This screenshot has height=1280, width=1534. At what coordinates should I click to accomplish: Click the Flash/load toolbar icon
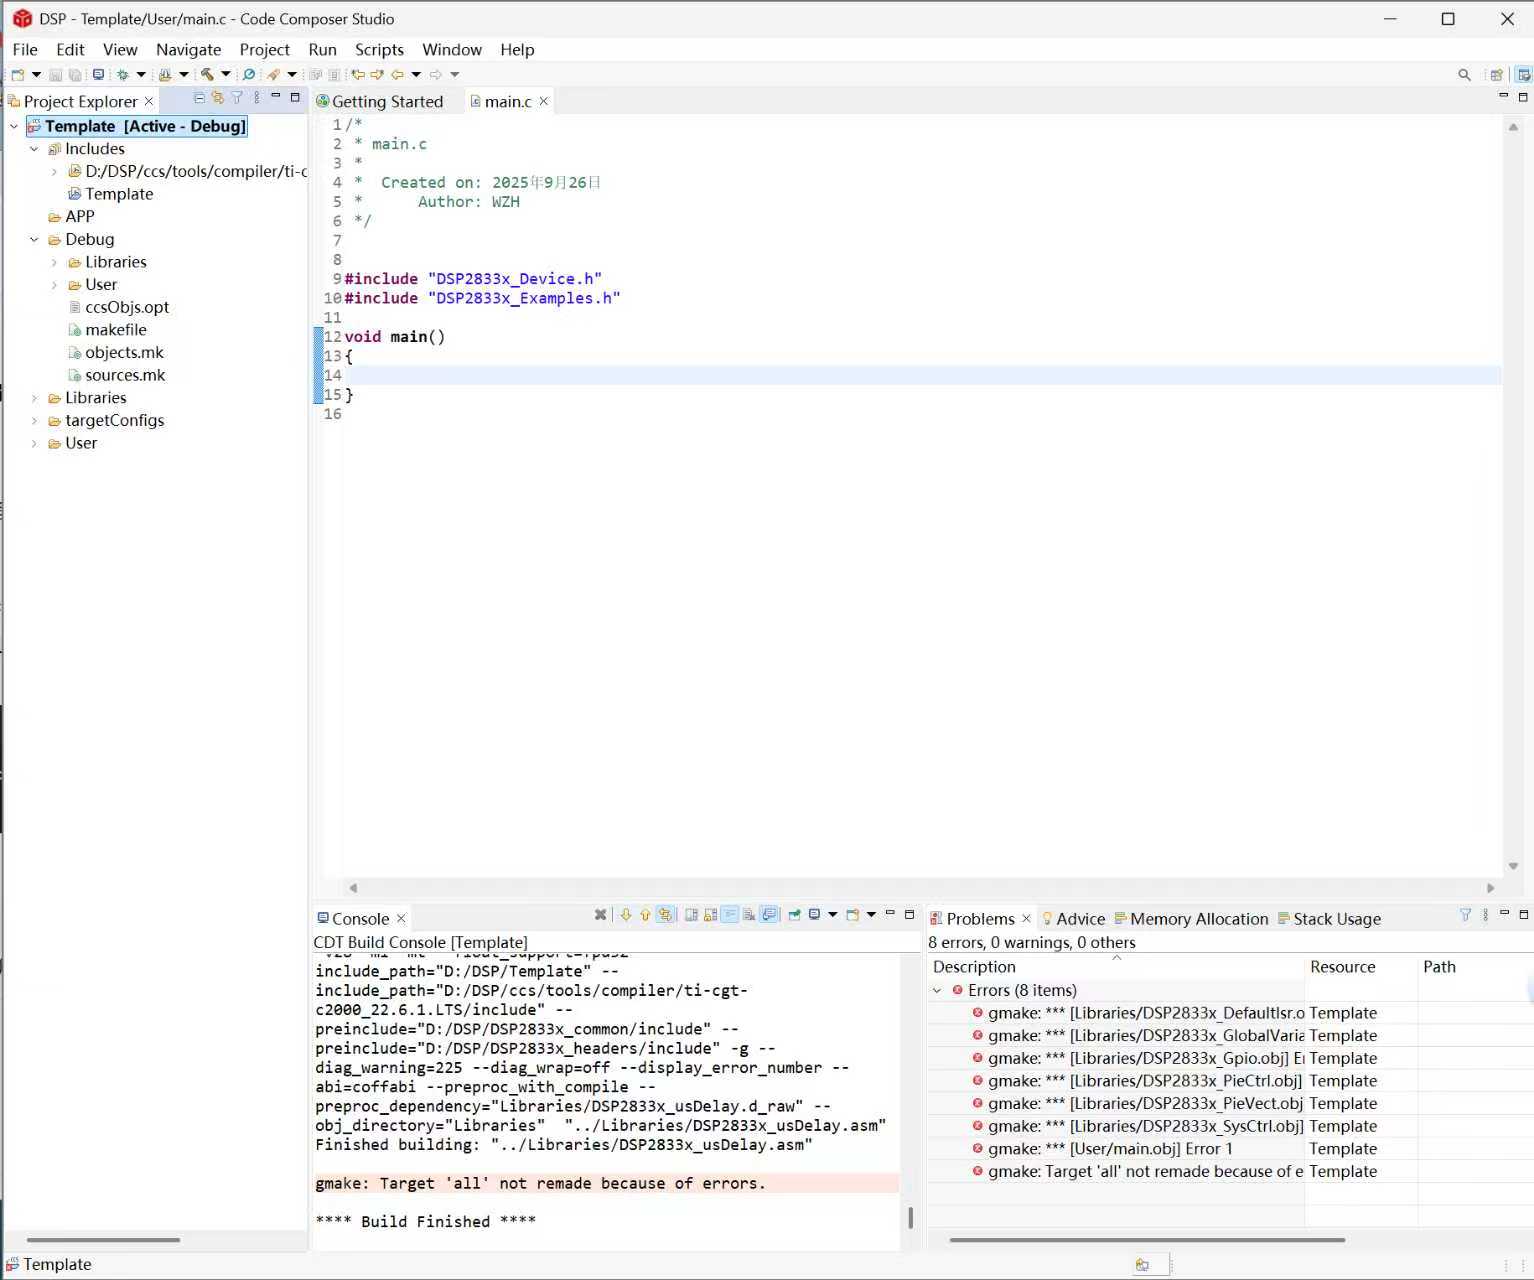click(x=165, y=74)
